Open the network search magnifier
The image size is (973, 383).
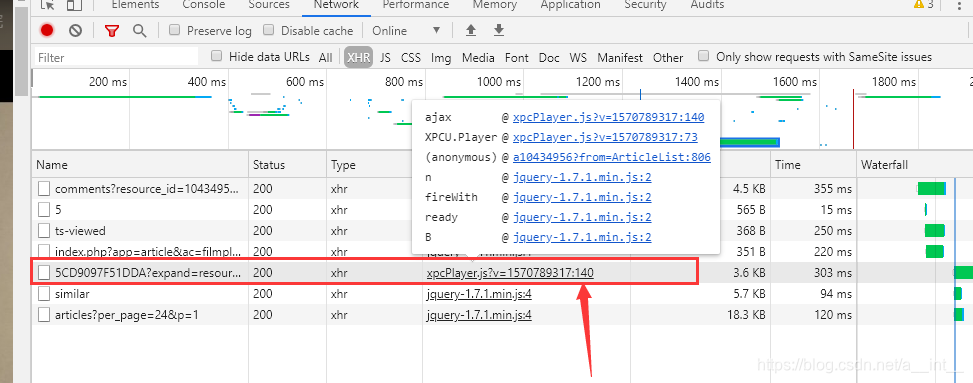coord(140,30)
